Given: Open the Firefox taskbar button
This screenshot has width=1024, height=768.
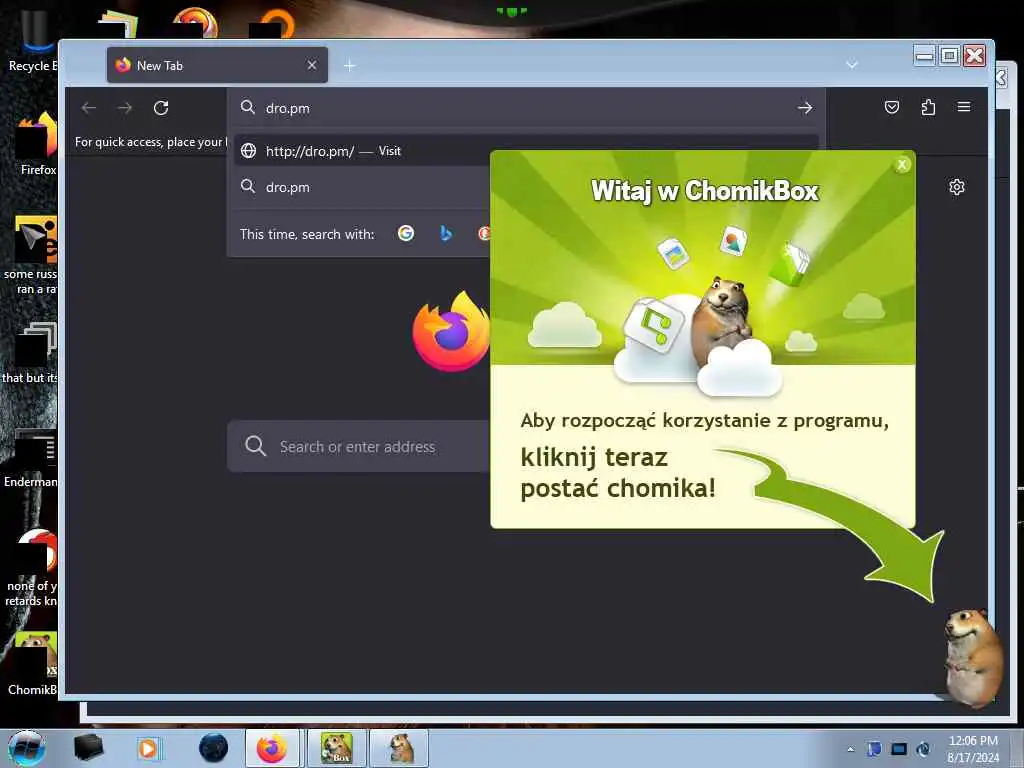Looking at the screenshot, I should 272,748.
